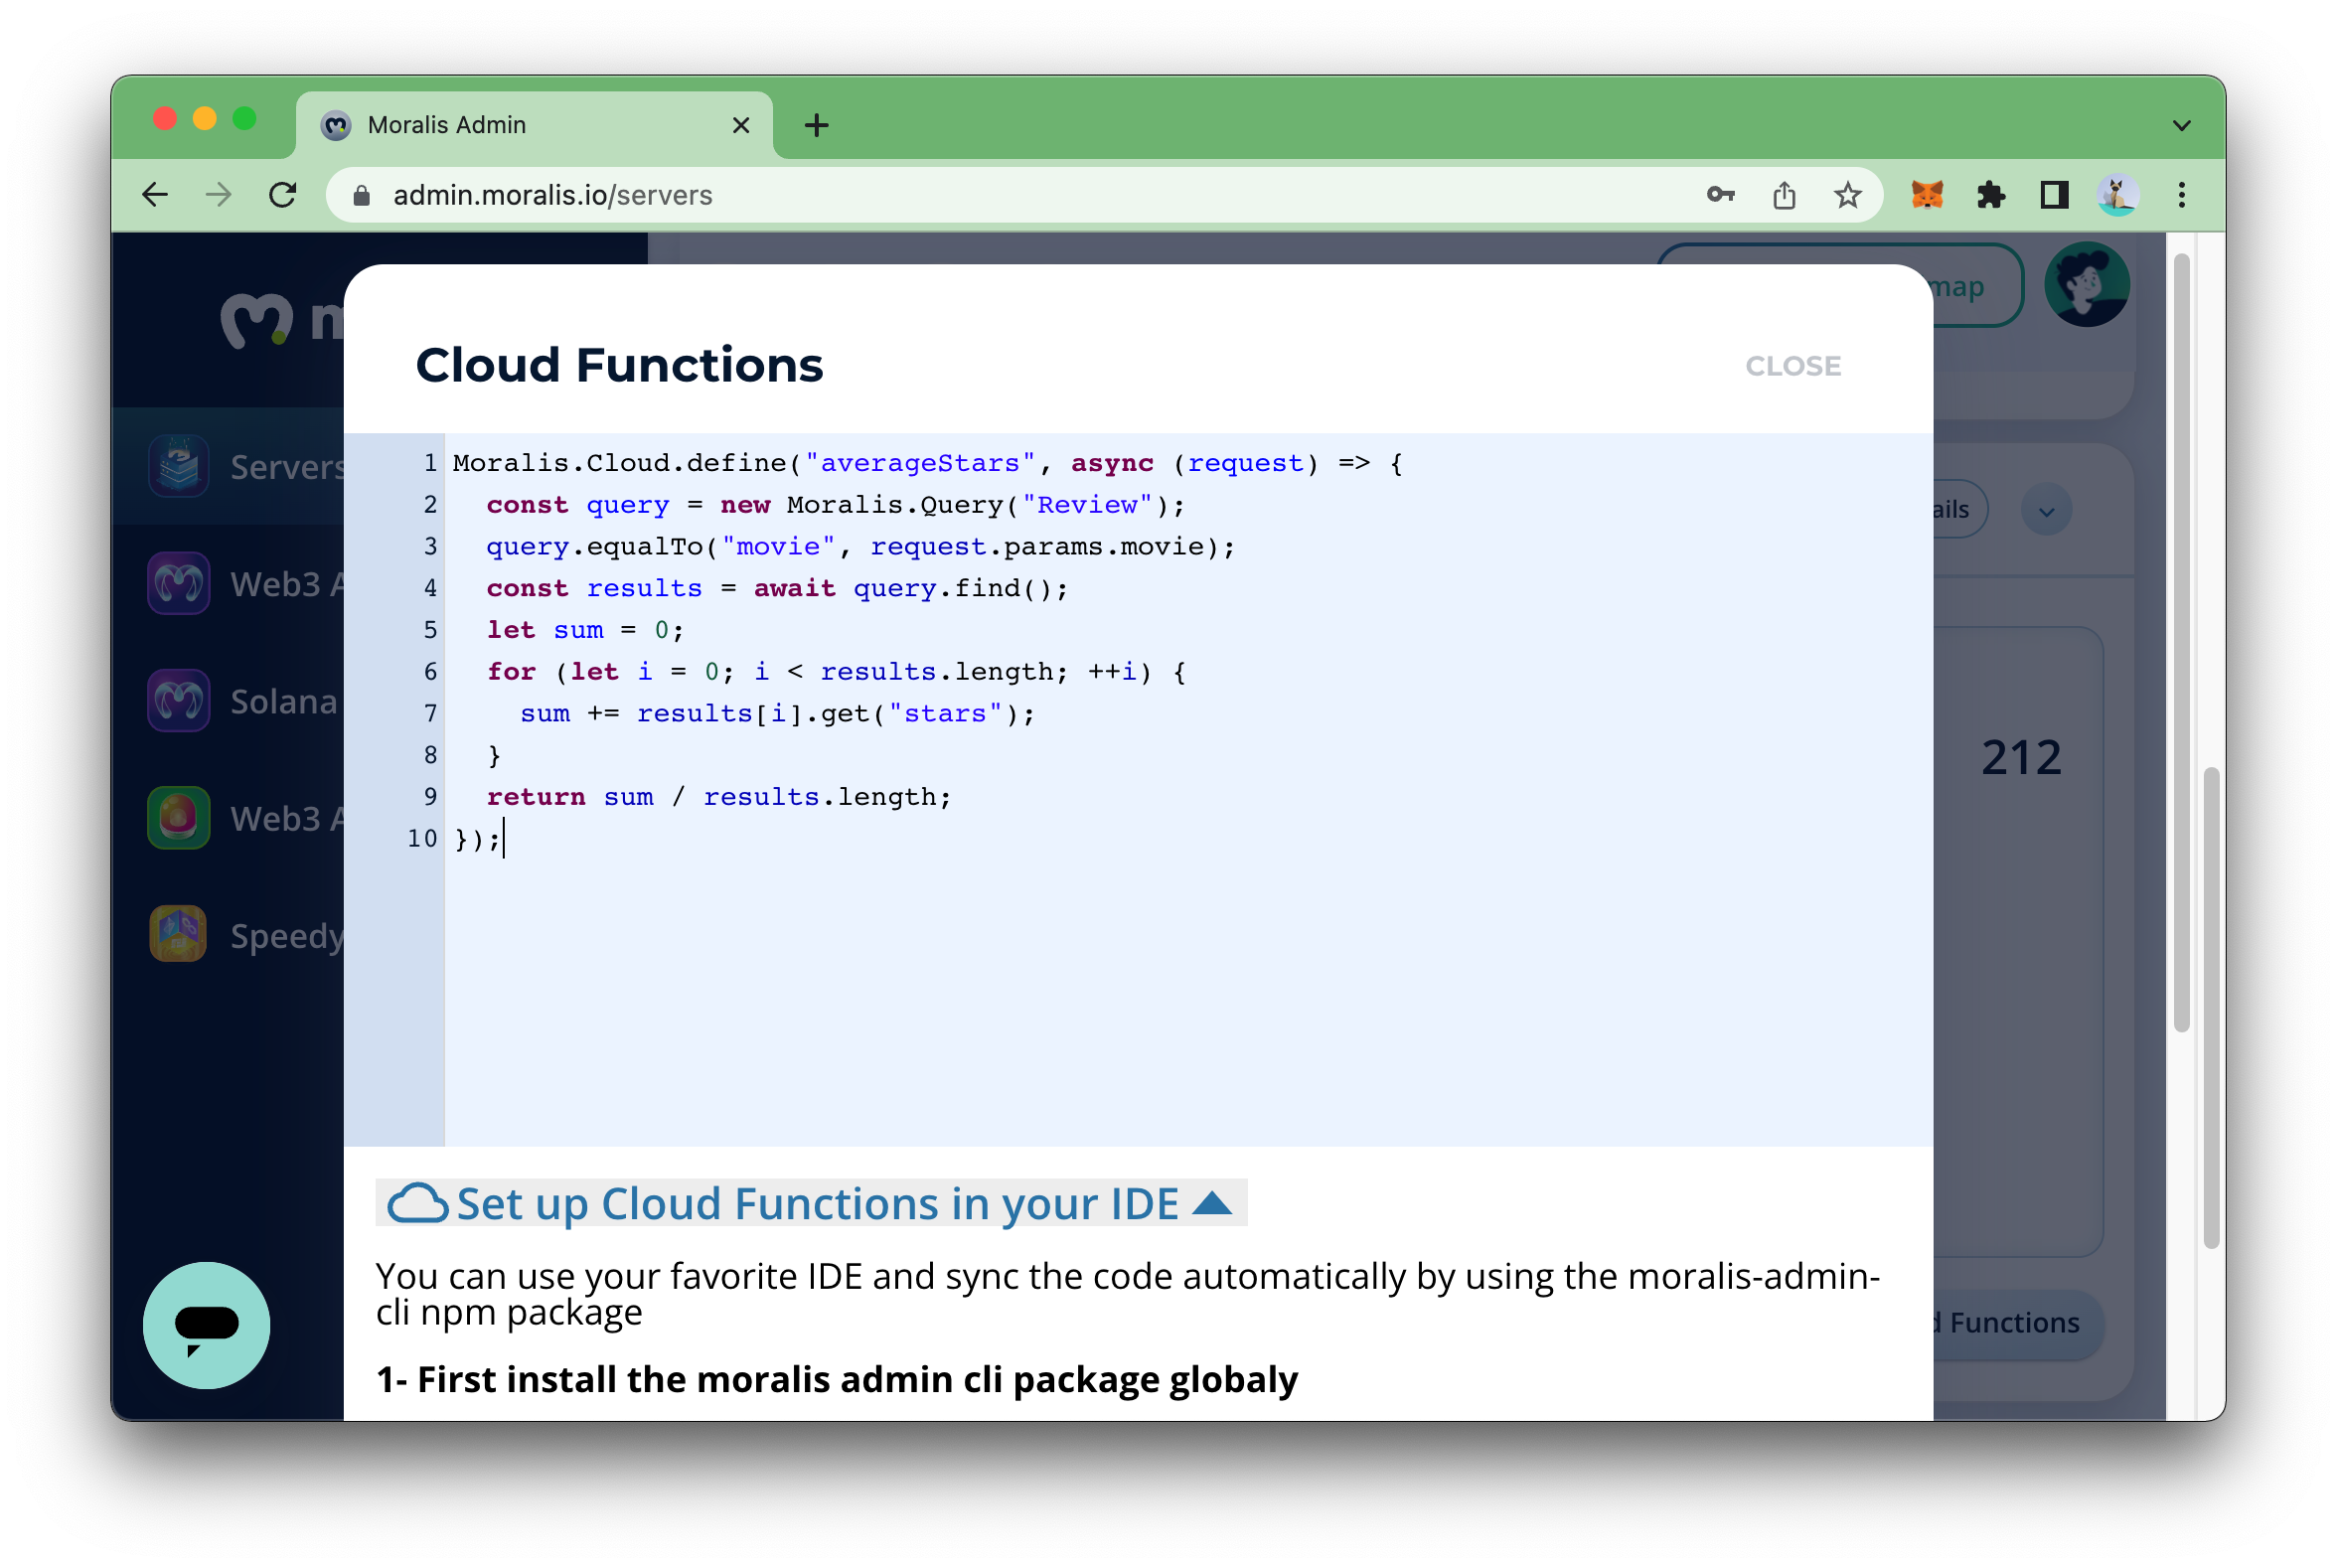Expand the server card chevron

2047,512
